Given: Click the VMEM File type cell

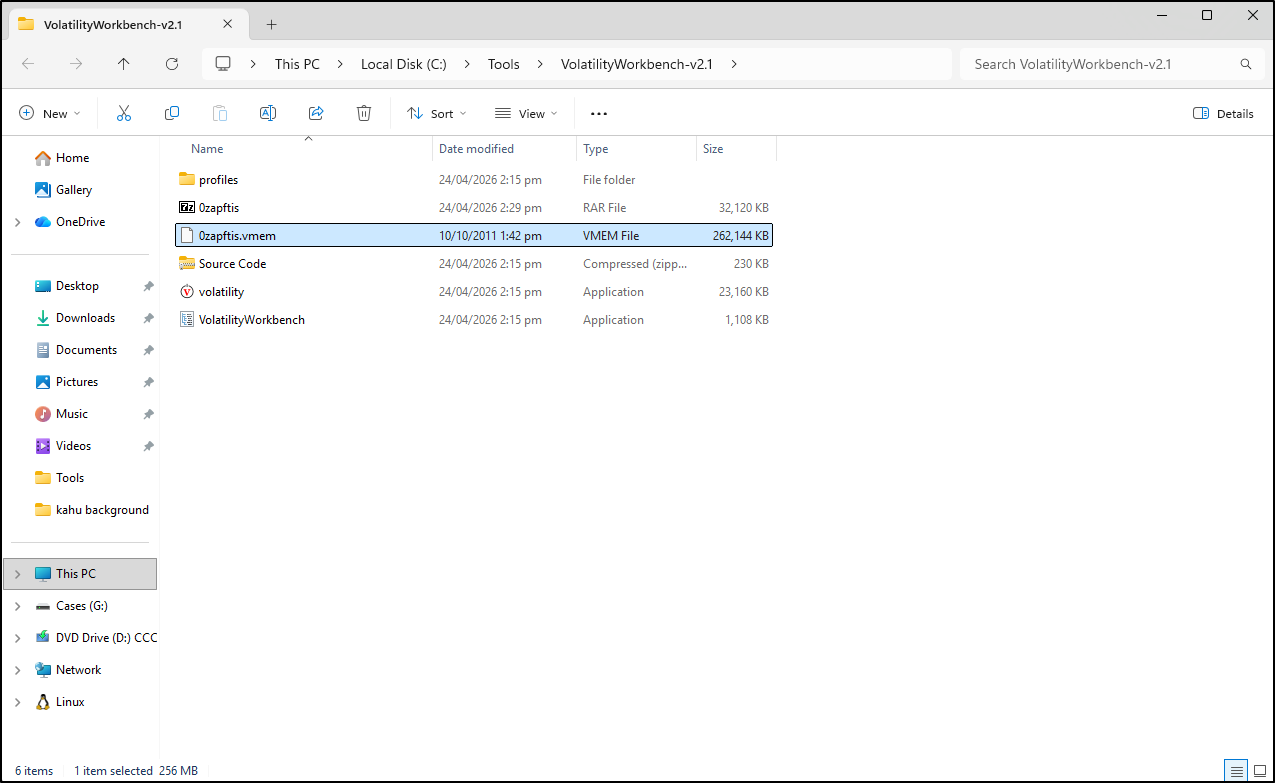Looking at the screenshot, I should [x=611, y=236].
